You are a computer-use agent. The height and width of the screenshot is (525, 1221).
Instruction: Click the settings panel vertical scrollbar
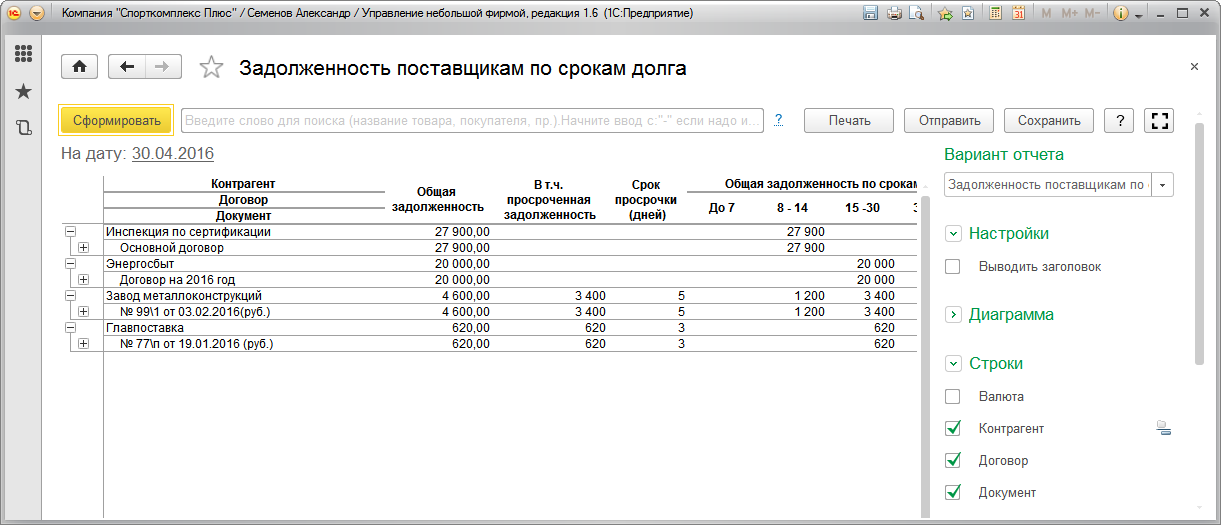(x=1199, y=245)
